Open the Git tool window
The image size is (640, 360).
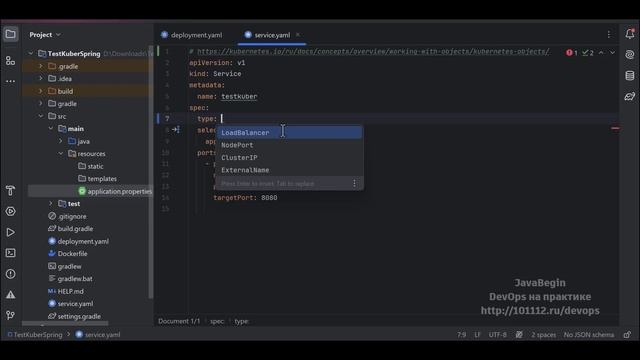click(x=11, y=315)
